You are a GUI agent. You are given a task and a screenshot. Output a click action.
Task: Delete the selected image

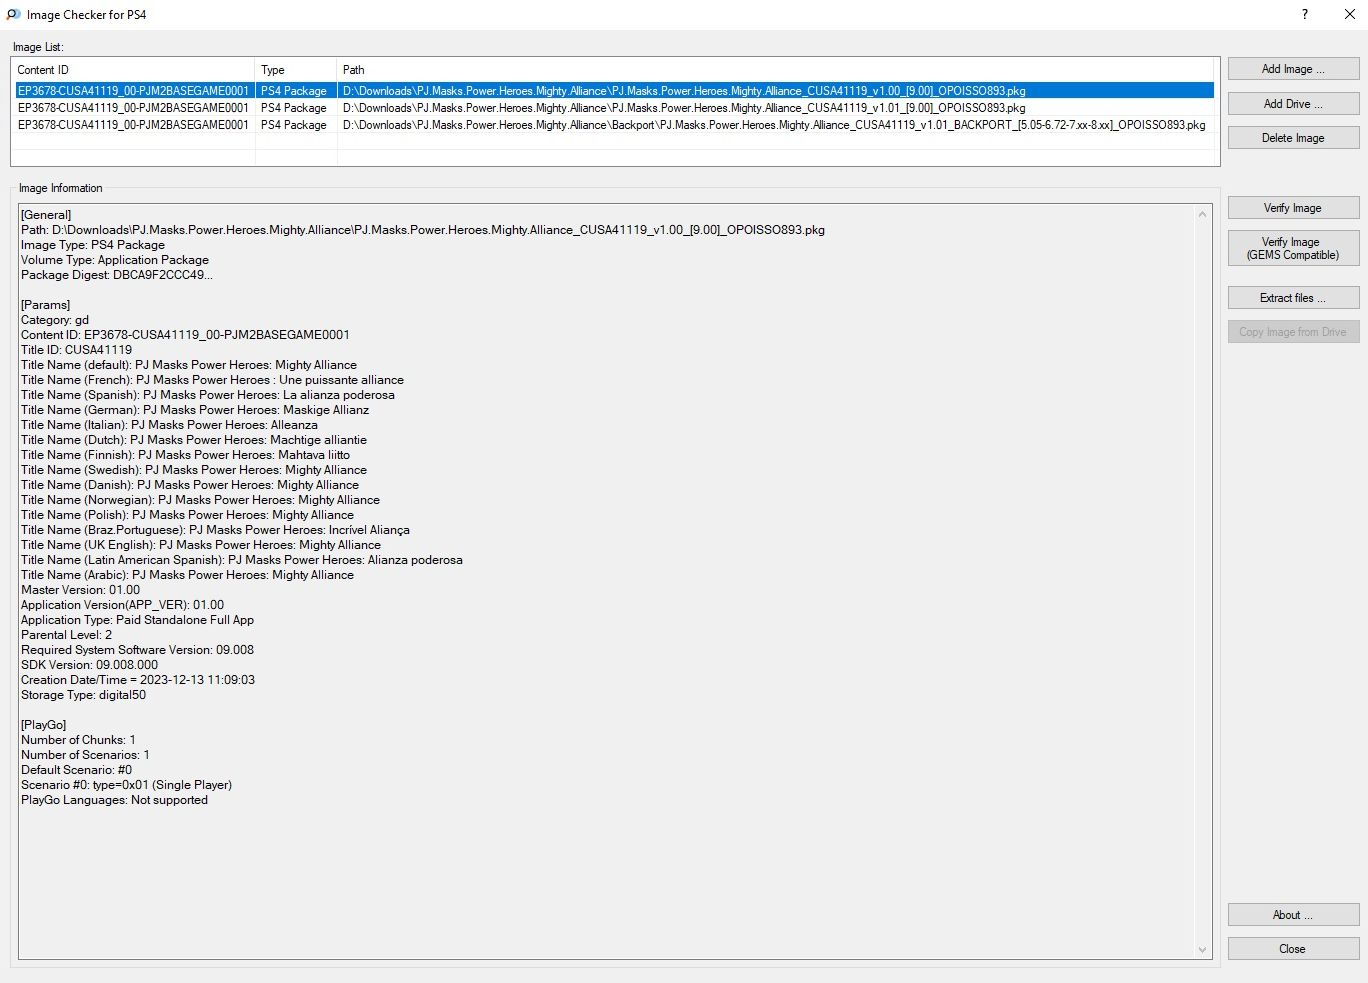pos(1293,138)
